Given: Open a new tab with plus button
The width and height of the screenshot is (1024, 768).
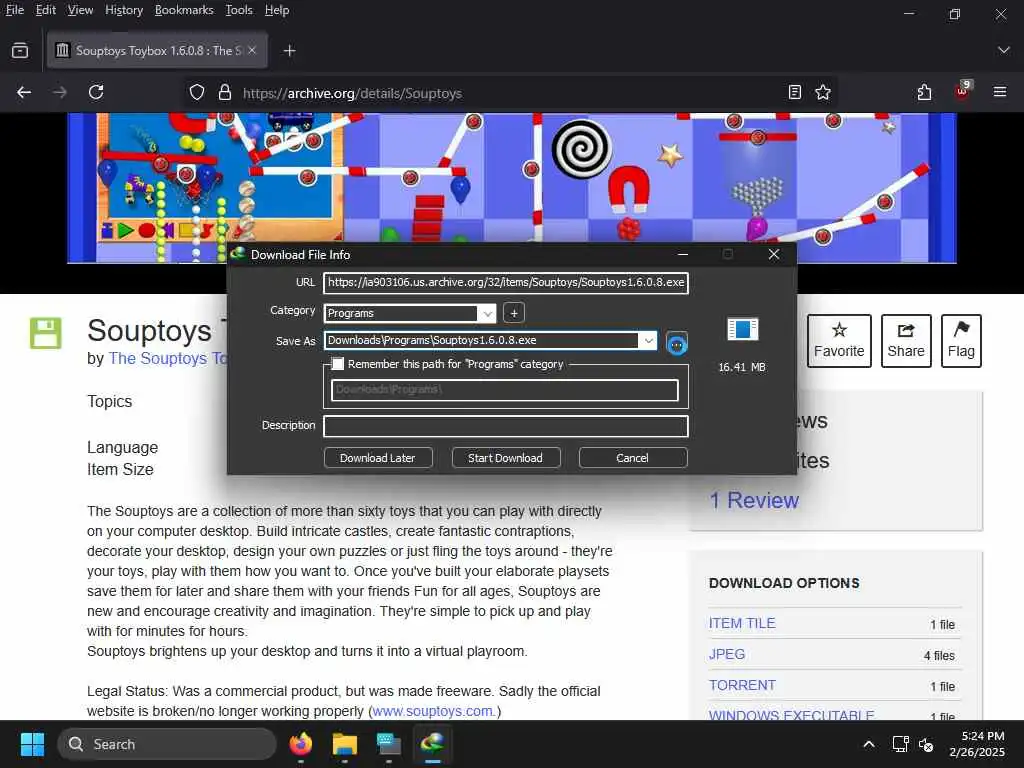Looking at the screenshot, I should pos(289,50).
